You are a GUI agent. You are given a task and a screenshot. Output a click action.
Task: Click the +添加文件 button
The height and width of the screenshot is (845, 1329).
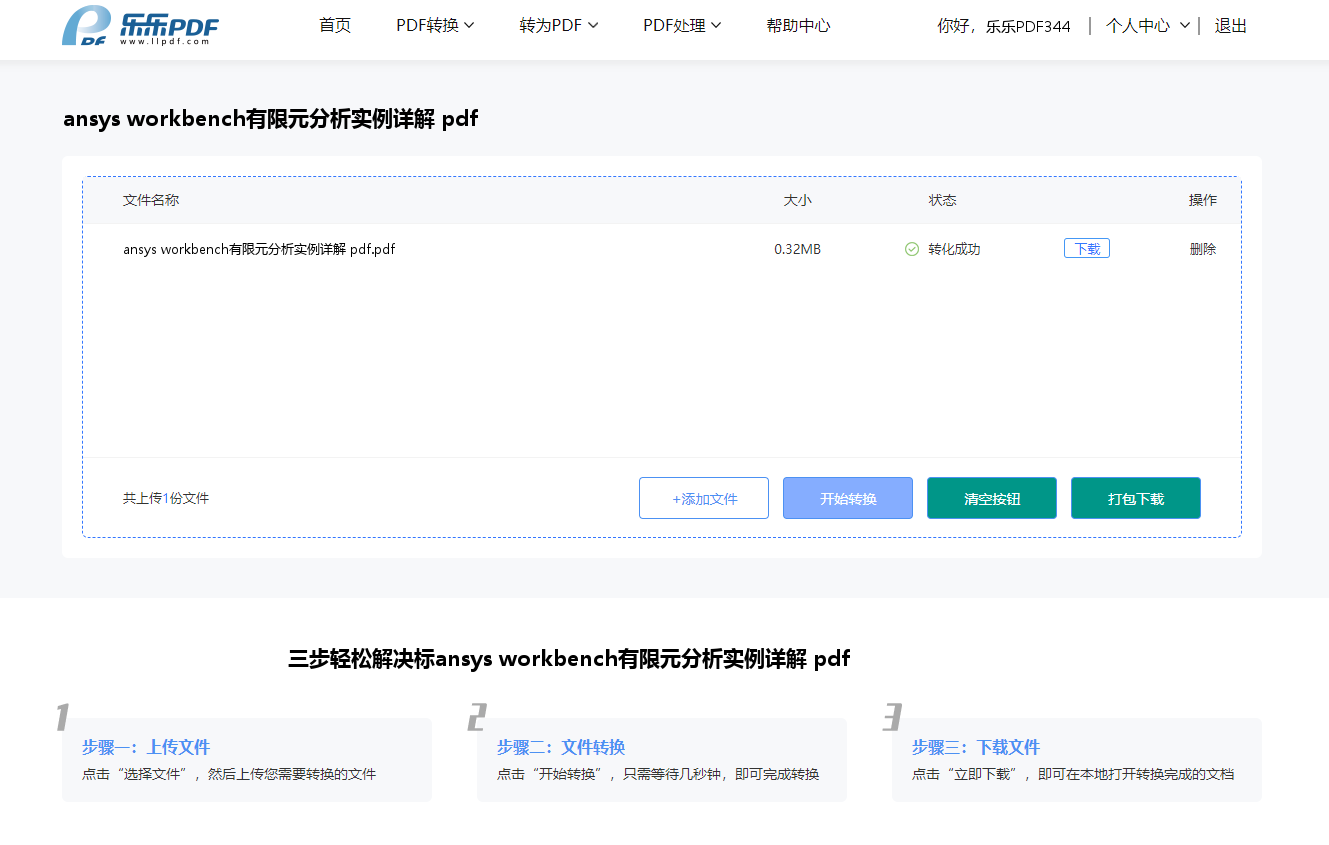coord(704,498)
